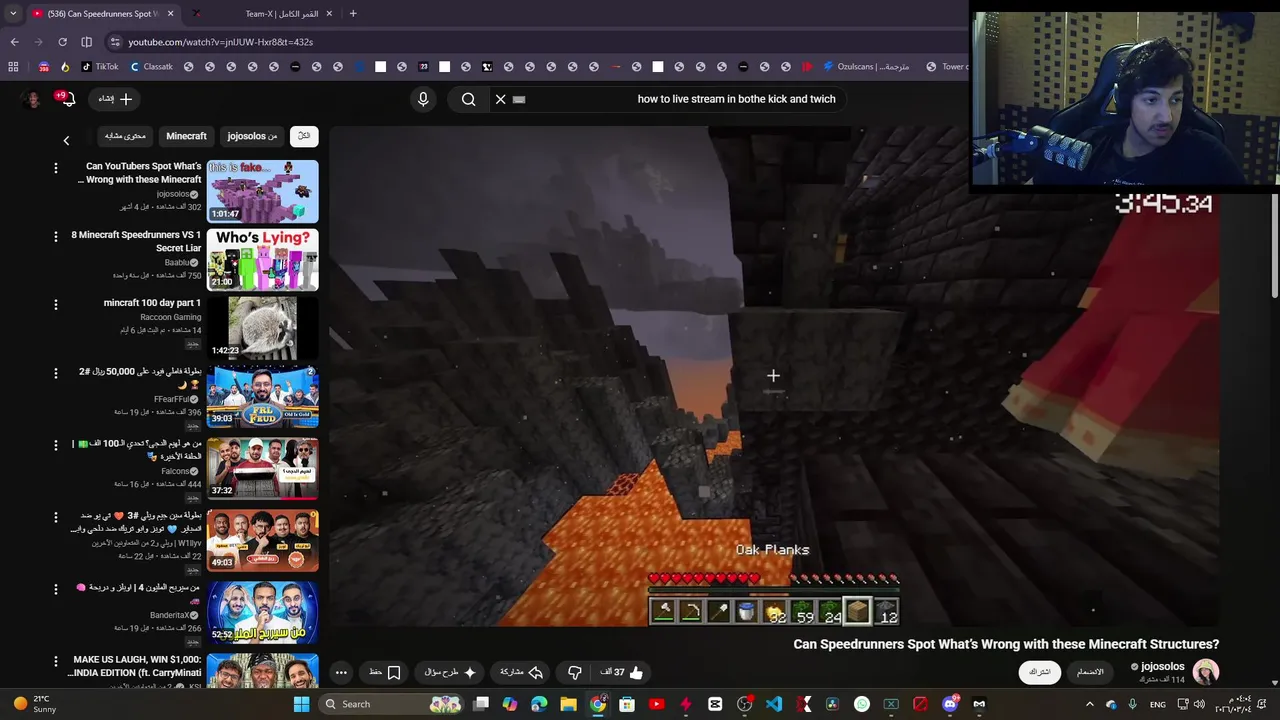Open the MAKE US LAUGH, WIN $1,000 title
The image size is (1280, 720).
[x=136, y=666]
